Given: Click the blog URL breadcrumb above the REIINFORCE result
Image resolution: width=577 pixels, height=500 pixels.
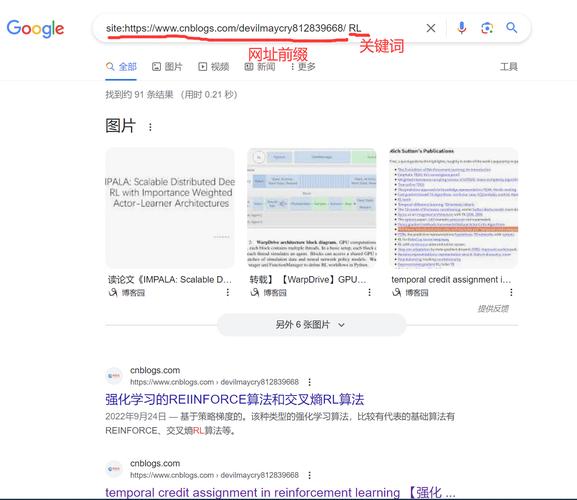Looking at the screenshot, I should point(214,382).
